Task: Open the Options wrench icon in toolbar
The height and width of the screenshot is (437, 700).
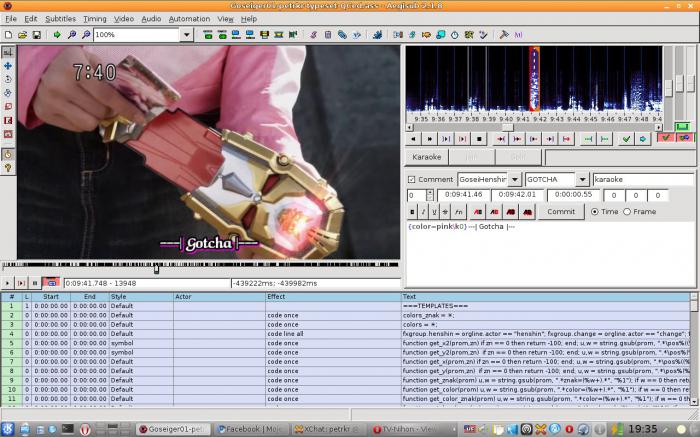Action: pyautogui.click(x=504, y=34)
